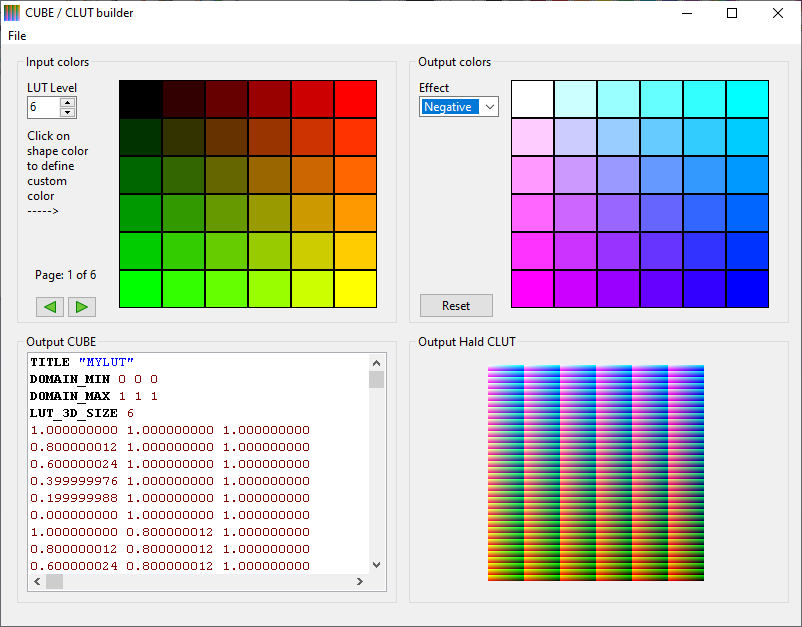Click the down arrow of CUBE text scrollbar
The image size is (802, 627).
coord(376,565)
